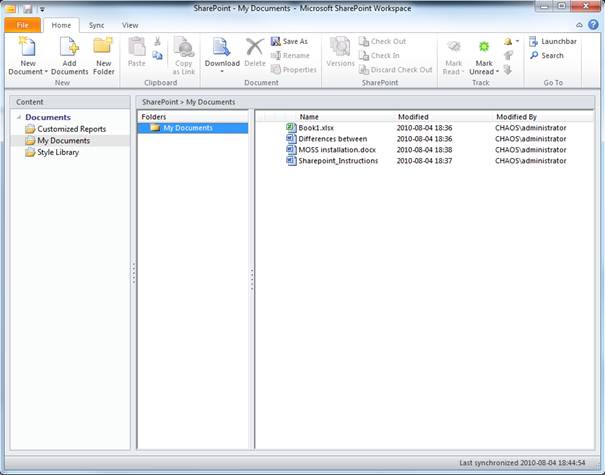Screen dimensions: 605x475
Task: Select My Documents in Folders pane
Action: pos(193,128)
